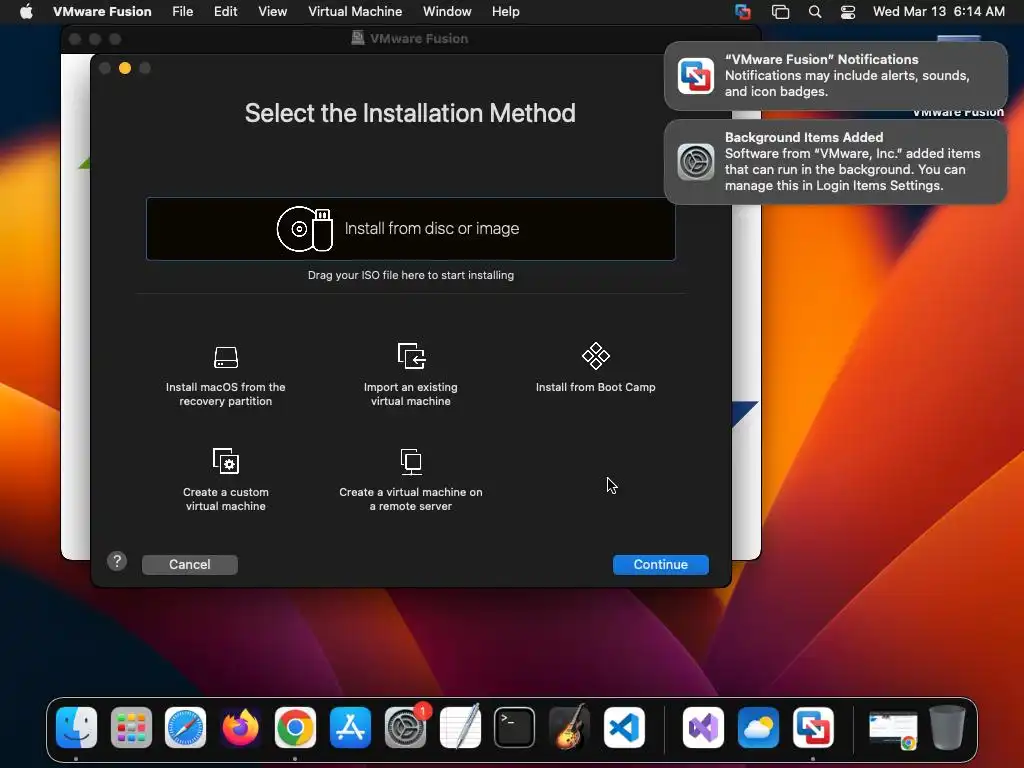Open the Window menu
1024x768 pixels.
pyautogui.click(x=447, y=11)
